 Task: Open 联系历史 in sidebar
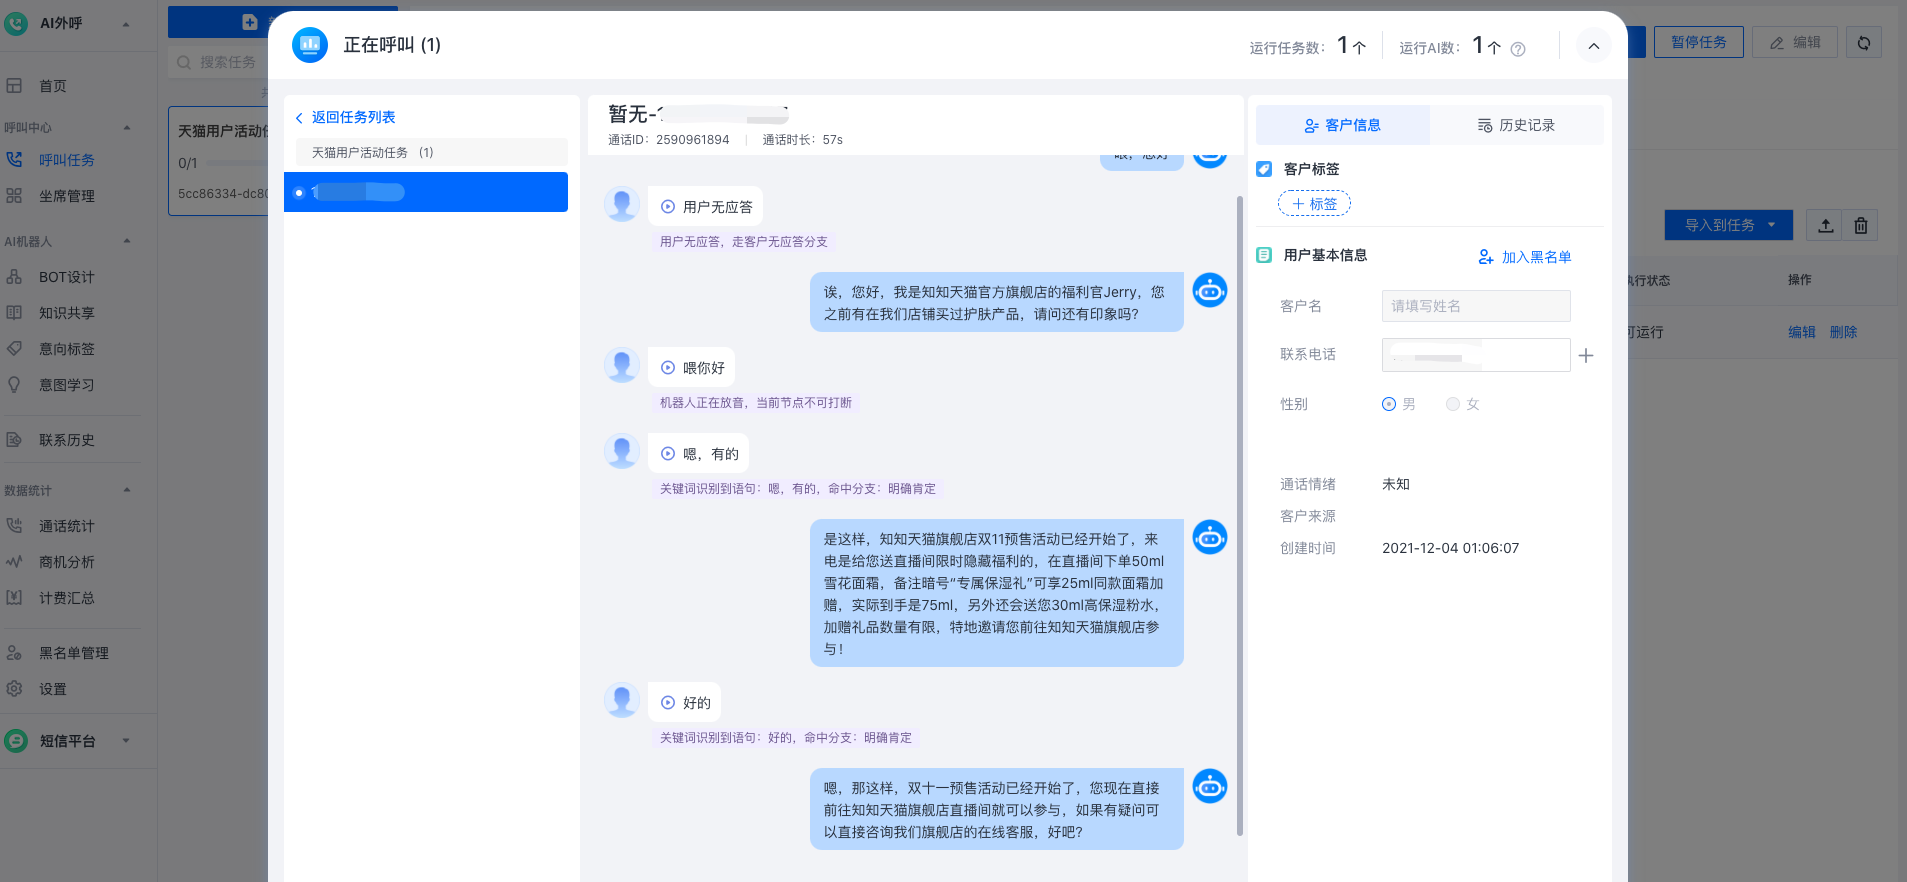tap(66, 440)
